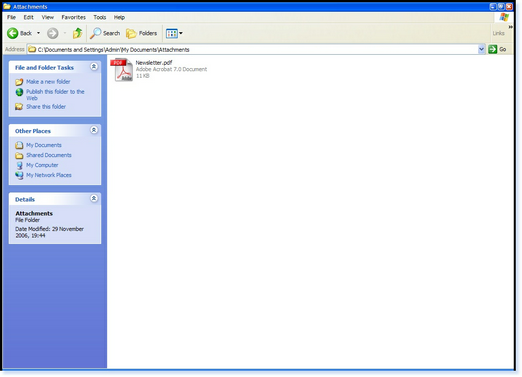Click Make a new folder link
The image size is (522, 377).
tap(48, 82)
